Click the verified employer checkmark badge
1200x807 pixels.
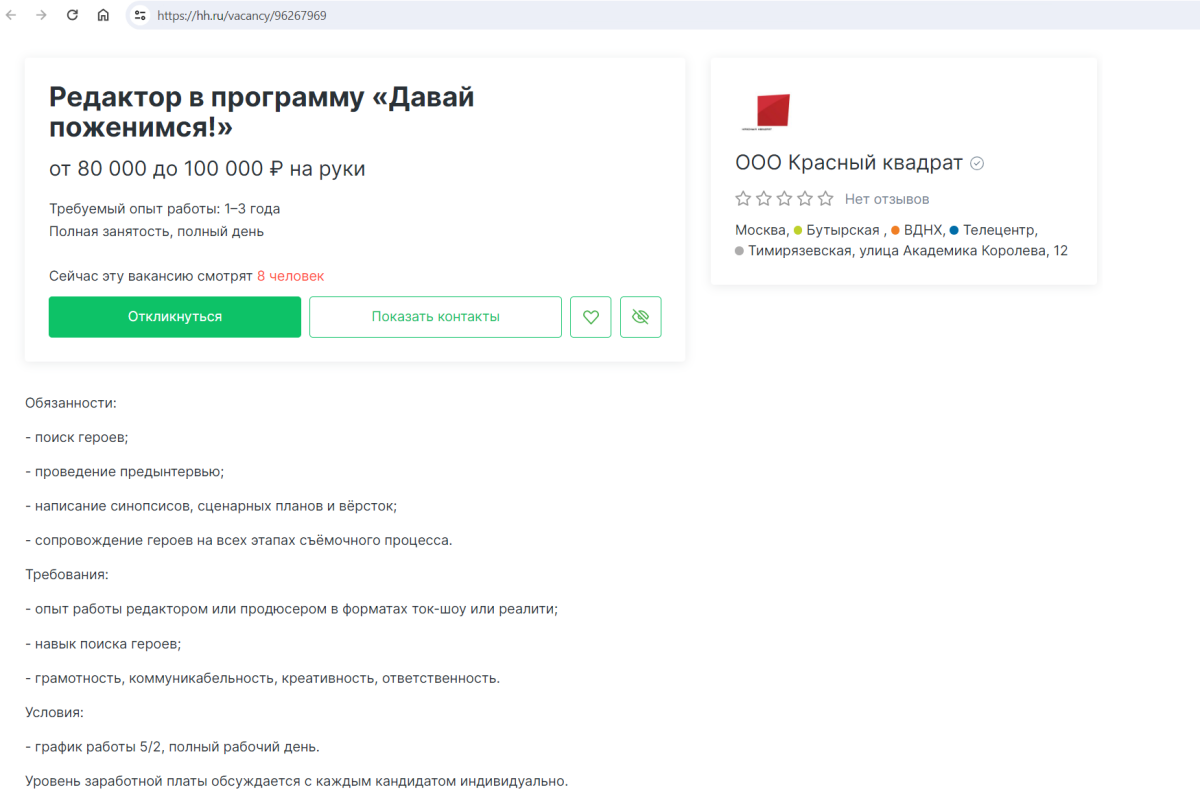click(977, 164)
